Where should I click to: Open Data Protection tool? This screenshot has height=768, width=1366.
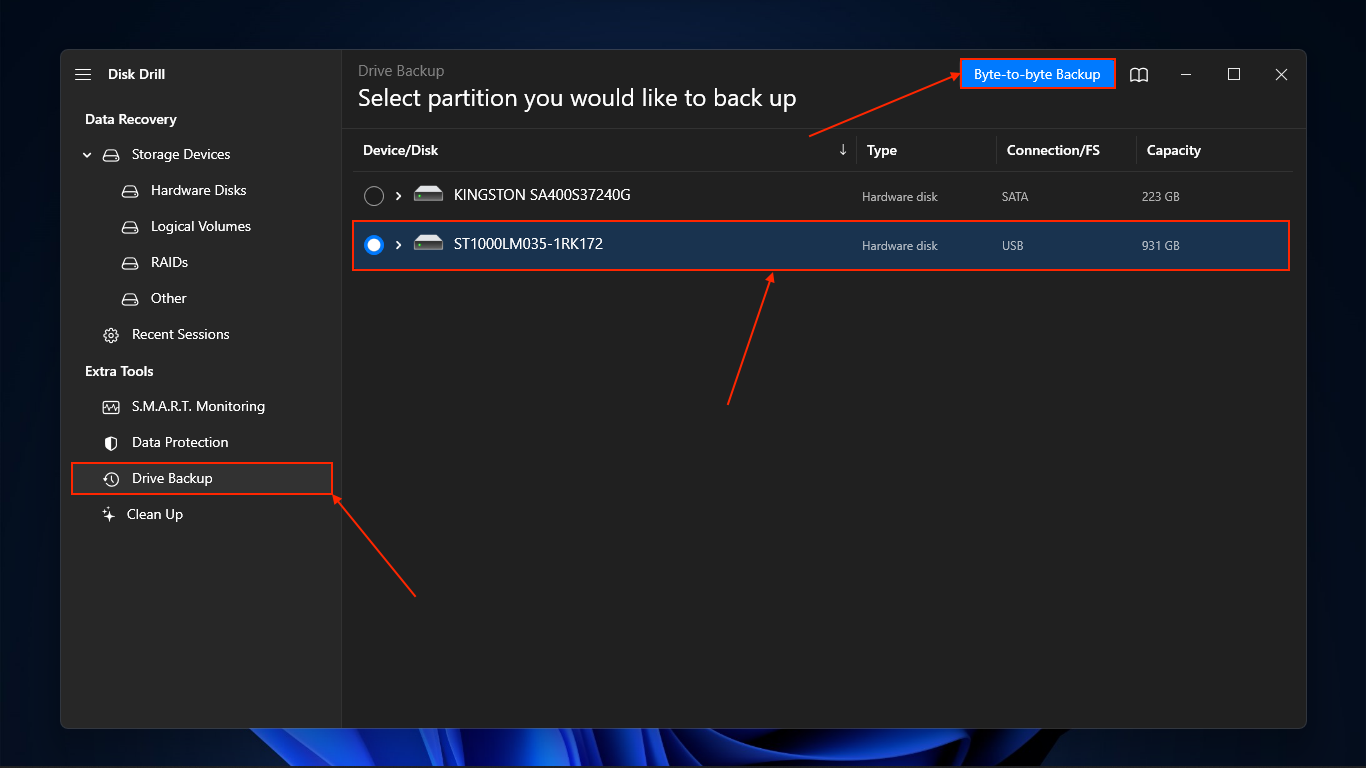(x=180, y=442)
